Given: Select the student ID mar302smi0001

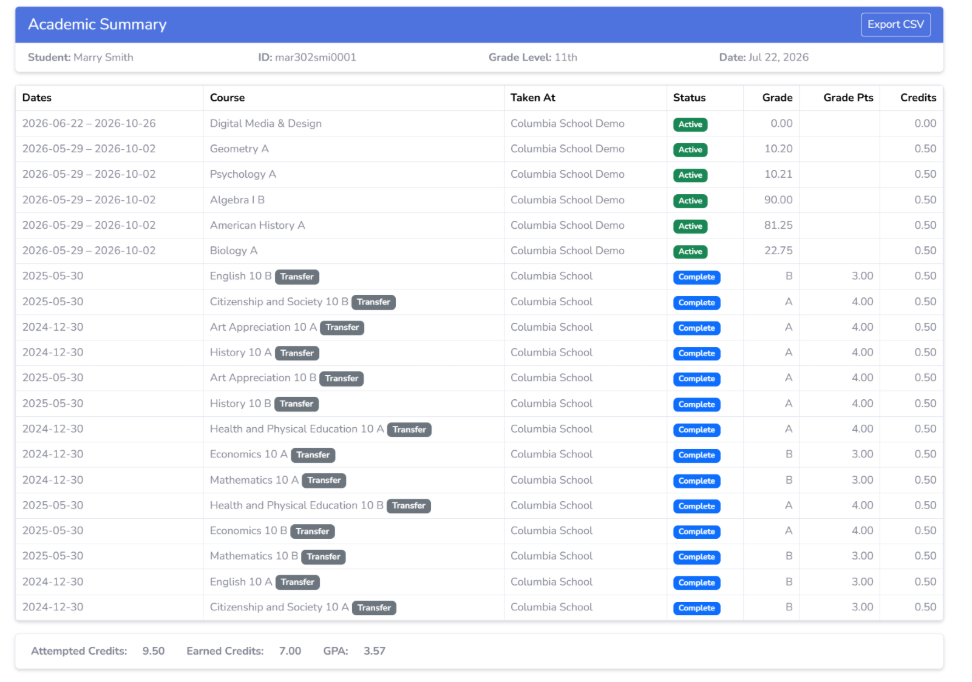Looking at the screenshot, I should pos(316,57).
